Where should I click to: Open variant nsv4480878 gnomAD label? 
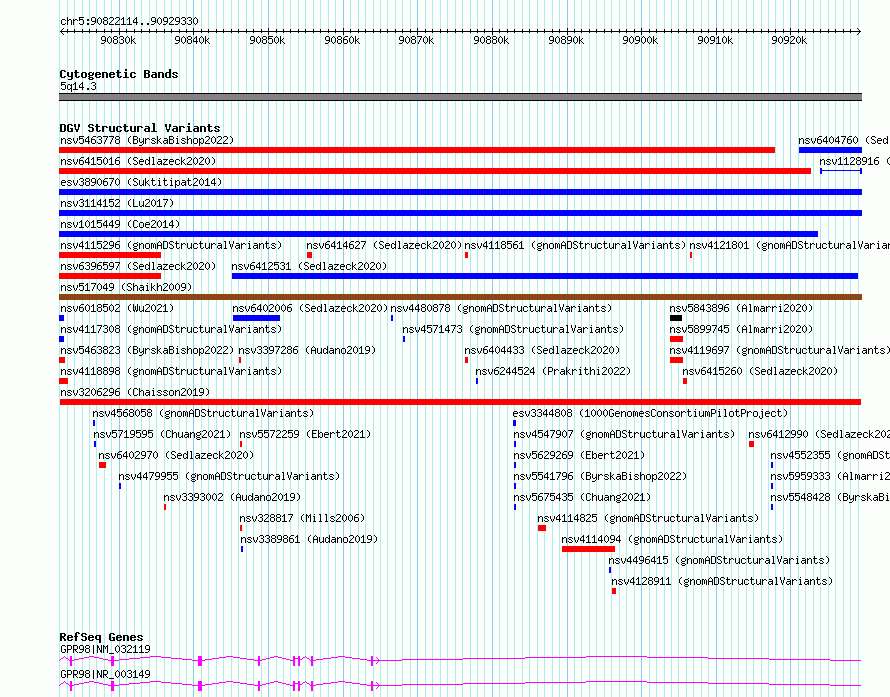tap(501, 308)
